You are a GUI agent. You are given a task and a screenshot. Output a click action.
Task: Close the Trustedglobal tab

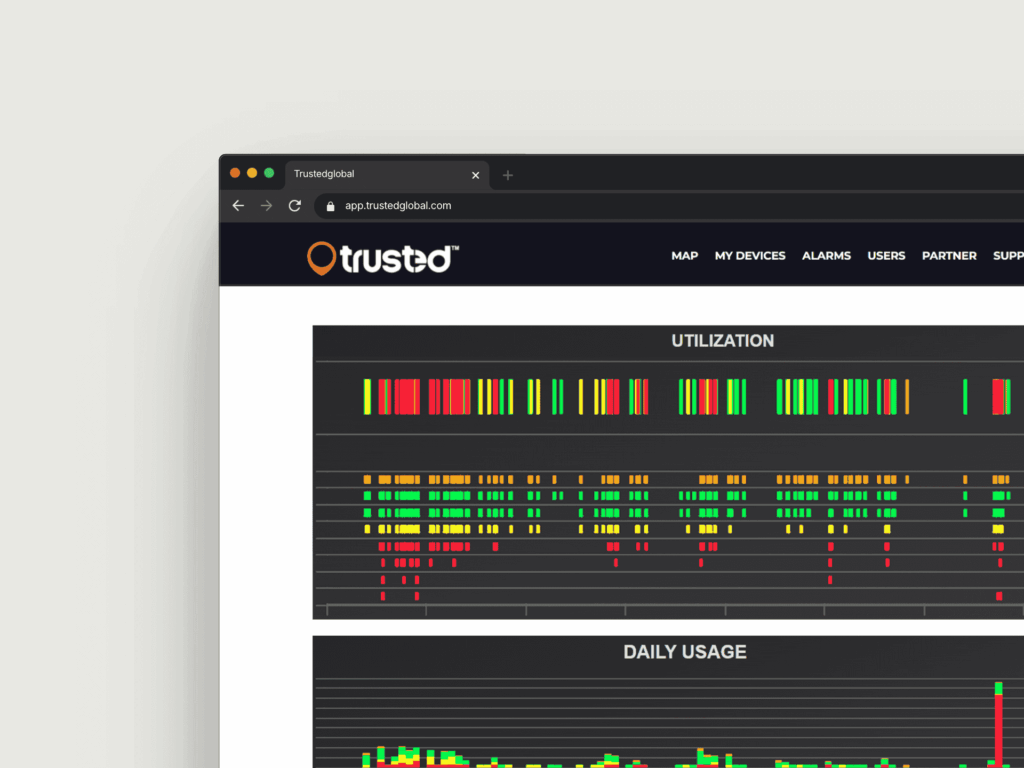coord(475,175)
